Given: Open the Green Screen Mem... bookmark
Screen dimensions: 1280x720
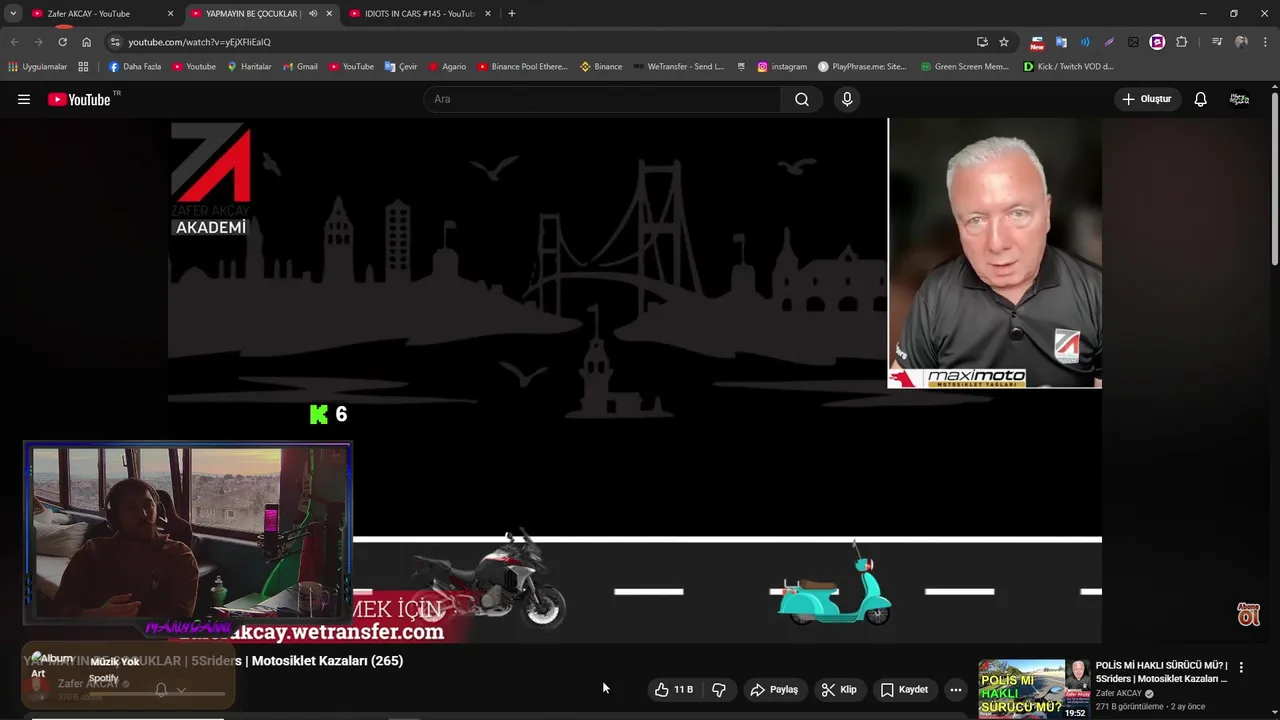Looking at the screenshot, I should (x=964, y=67).
